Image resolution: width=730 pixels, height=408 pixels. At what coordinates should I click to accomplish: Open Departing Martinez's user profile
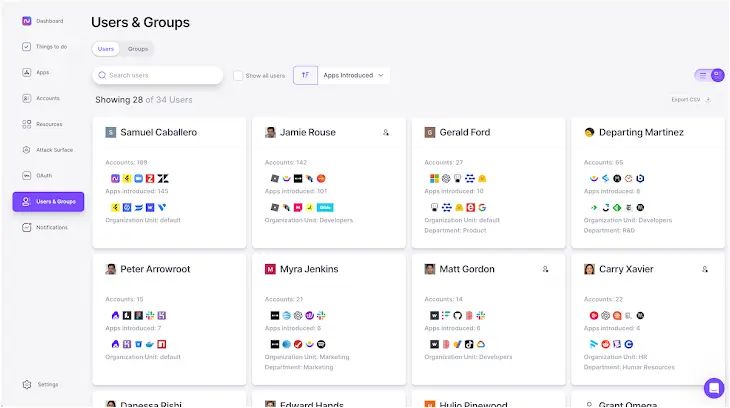[x=641, y=132]
